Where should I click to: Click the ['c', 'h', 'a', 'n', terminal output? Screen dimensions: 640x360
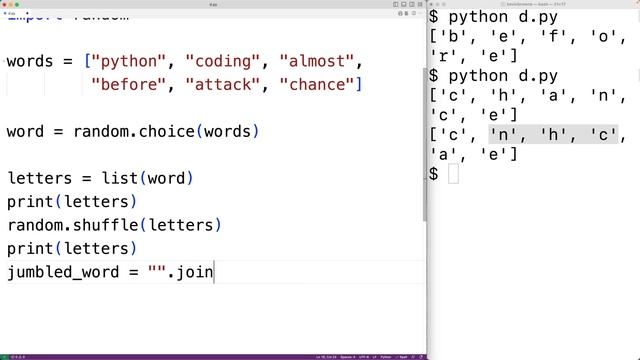[x=528, y=96]
